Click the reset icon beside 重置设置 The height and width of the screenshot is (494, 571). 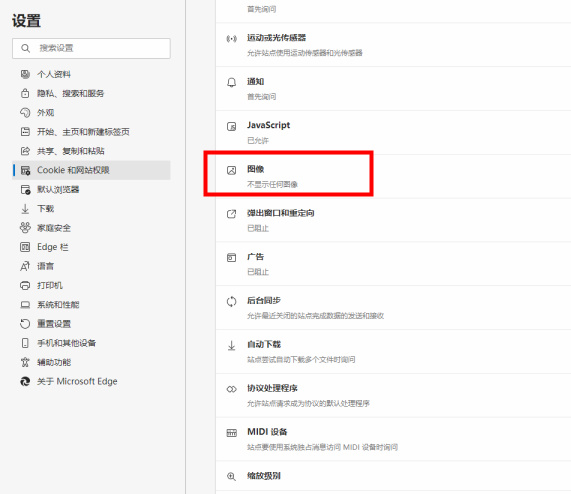pyautogui.click(x=25, y=324)
